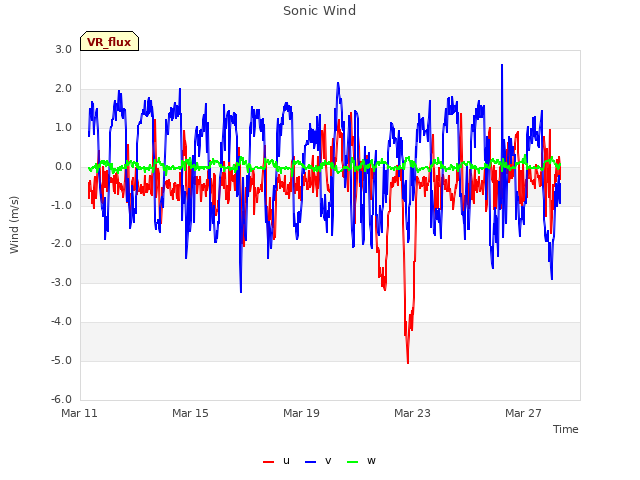Click the -2.0 y-axis value
640x480 pixels.
pyautogui.click(x=62, y=244)
